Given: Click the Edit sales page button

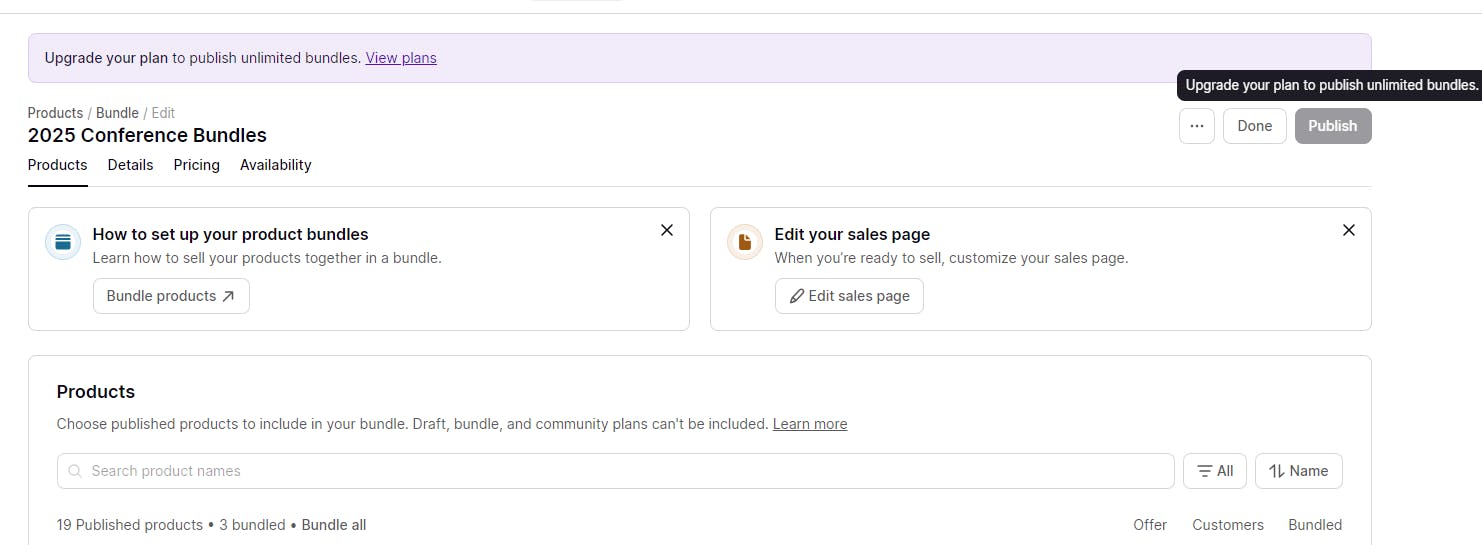Looking at the screenshot, I should tap(849, 296).
